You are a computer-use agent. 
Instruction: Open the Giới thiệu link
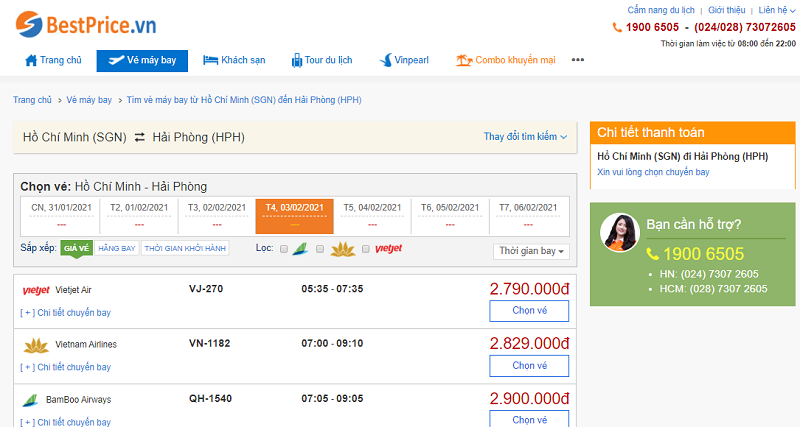point(727,10)
